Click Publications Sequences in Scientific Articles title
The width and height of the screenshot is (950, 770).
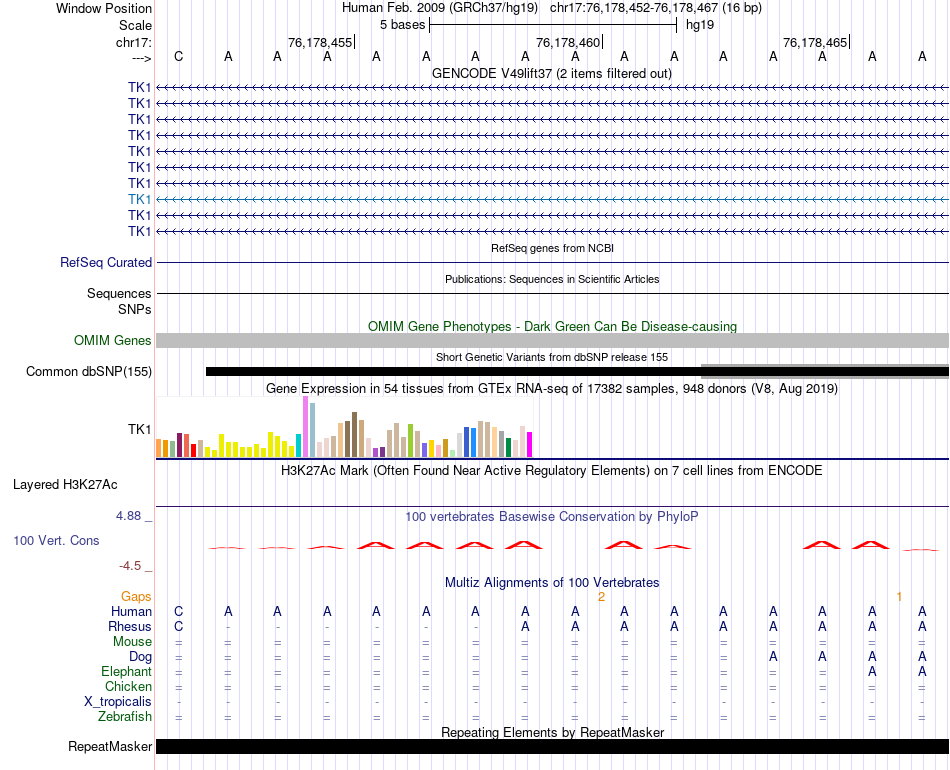tap(552, 279)
